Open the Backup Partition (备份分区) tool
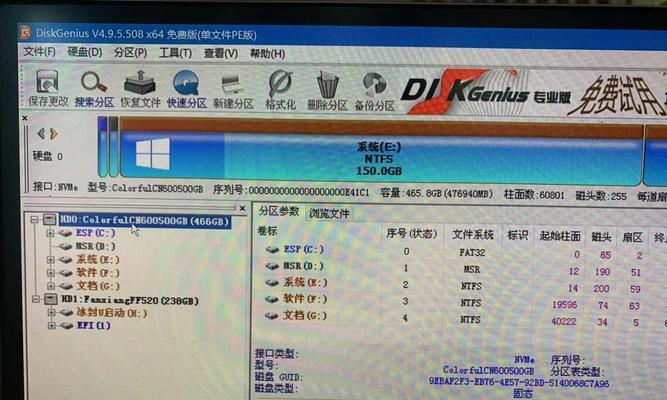Viewport: 667px width, 400px height. [375, 92]
